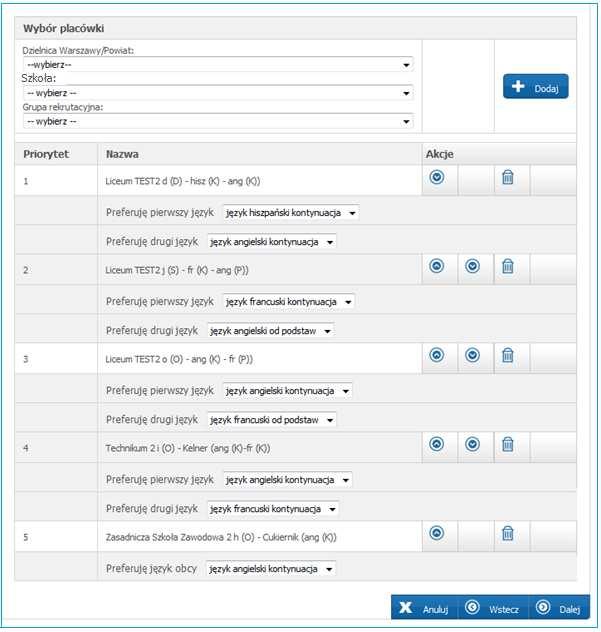This screenshot has width=601, height=632.
Task: Click the Dodaj button
Action: pos(535,86)
